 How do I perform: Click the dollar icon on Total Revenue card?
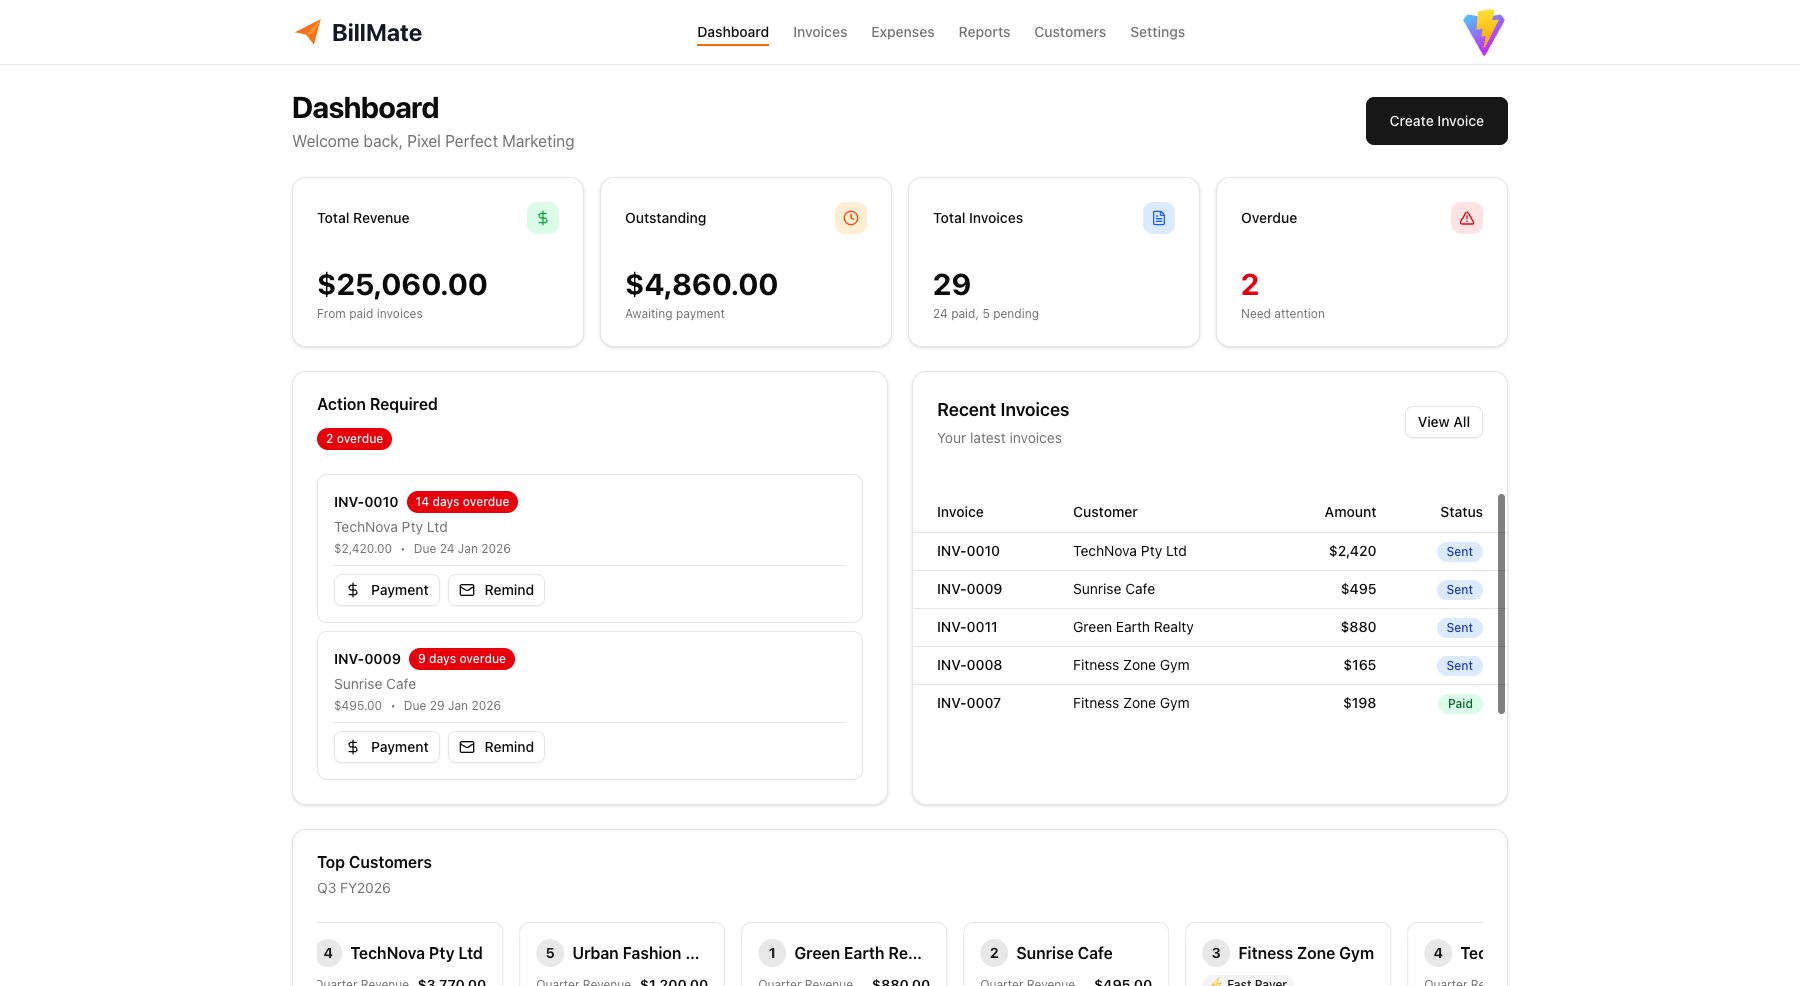(x=543, y=218)
